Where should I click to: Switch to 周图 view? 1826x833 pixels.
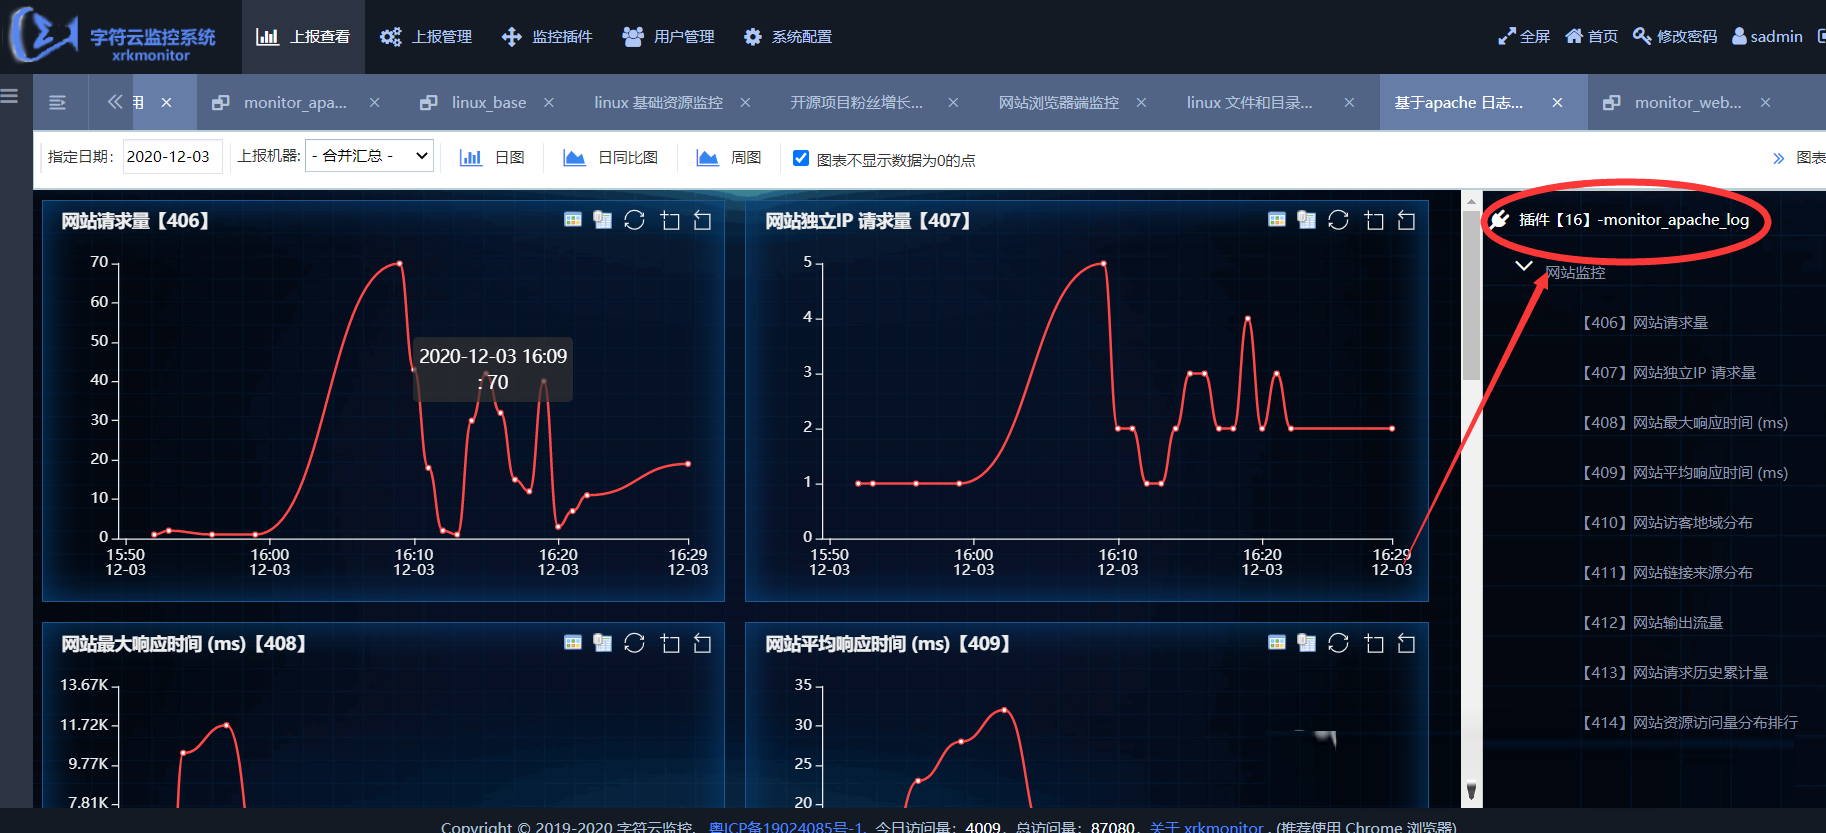pos(729,158)
